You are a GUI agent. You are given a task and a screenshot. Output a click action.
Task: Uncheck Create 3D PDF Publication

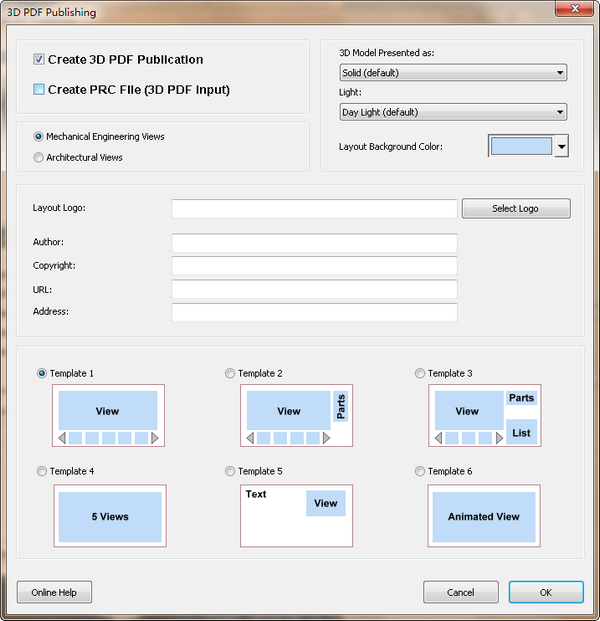pyautogui.click(x=39, y=59)
